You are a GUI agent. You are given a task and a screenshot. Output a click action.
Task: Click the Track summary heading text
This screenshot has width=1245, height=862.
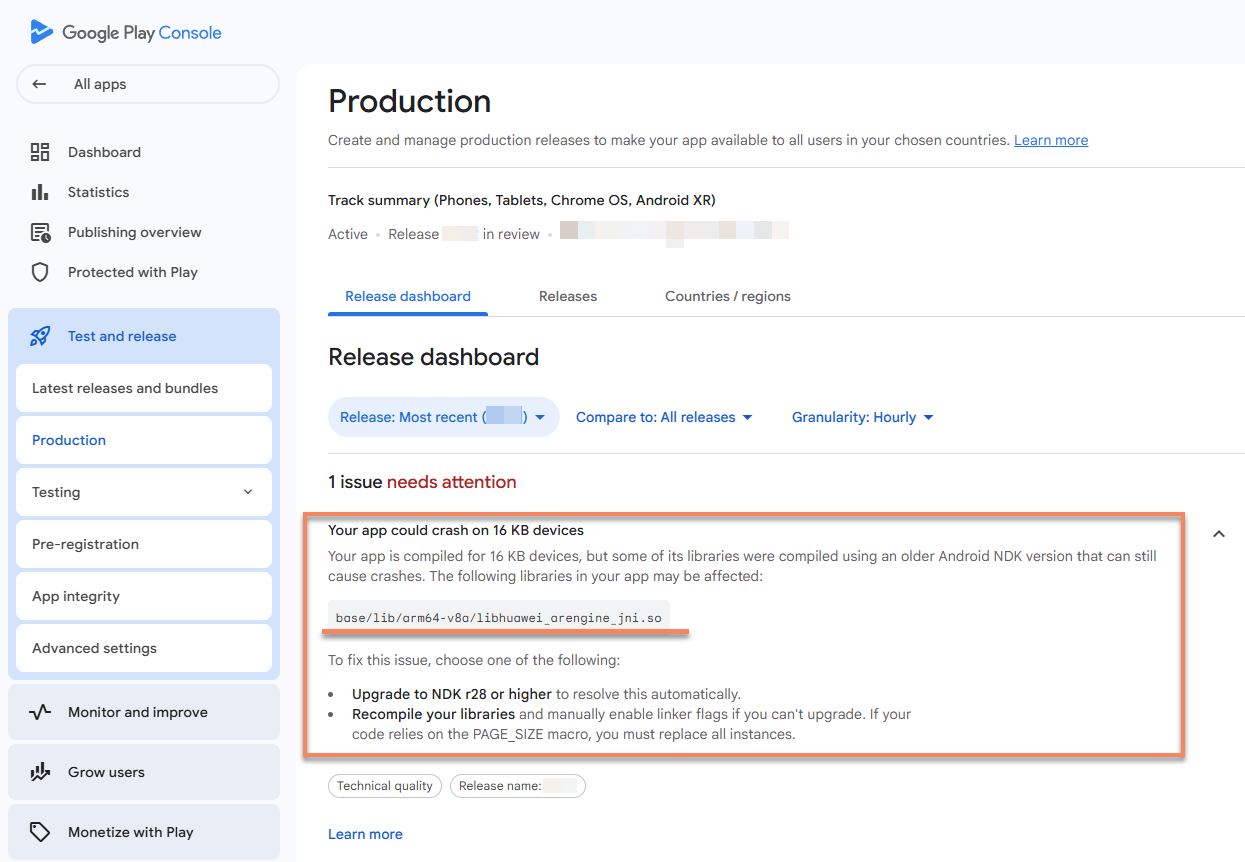click(x=522, y=200)
